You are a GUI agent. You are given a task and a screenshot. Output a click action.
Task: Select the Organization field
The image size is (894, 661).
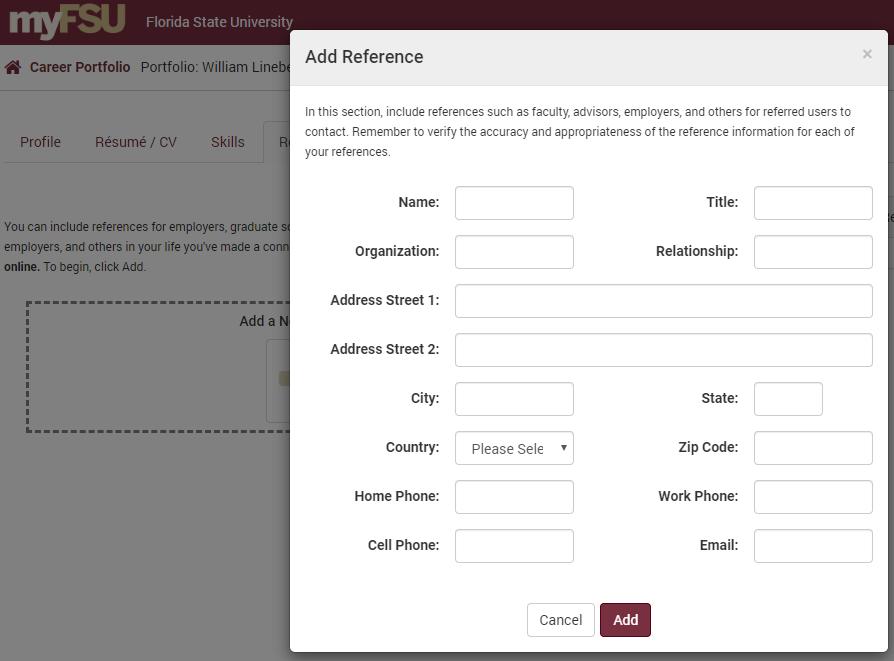[x=514, y=252]
